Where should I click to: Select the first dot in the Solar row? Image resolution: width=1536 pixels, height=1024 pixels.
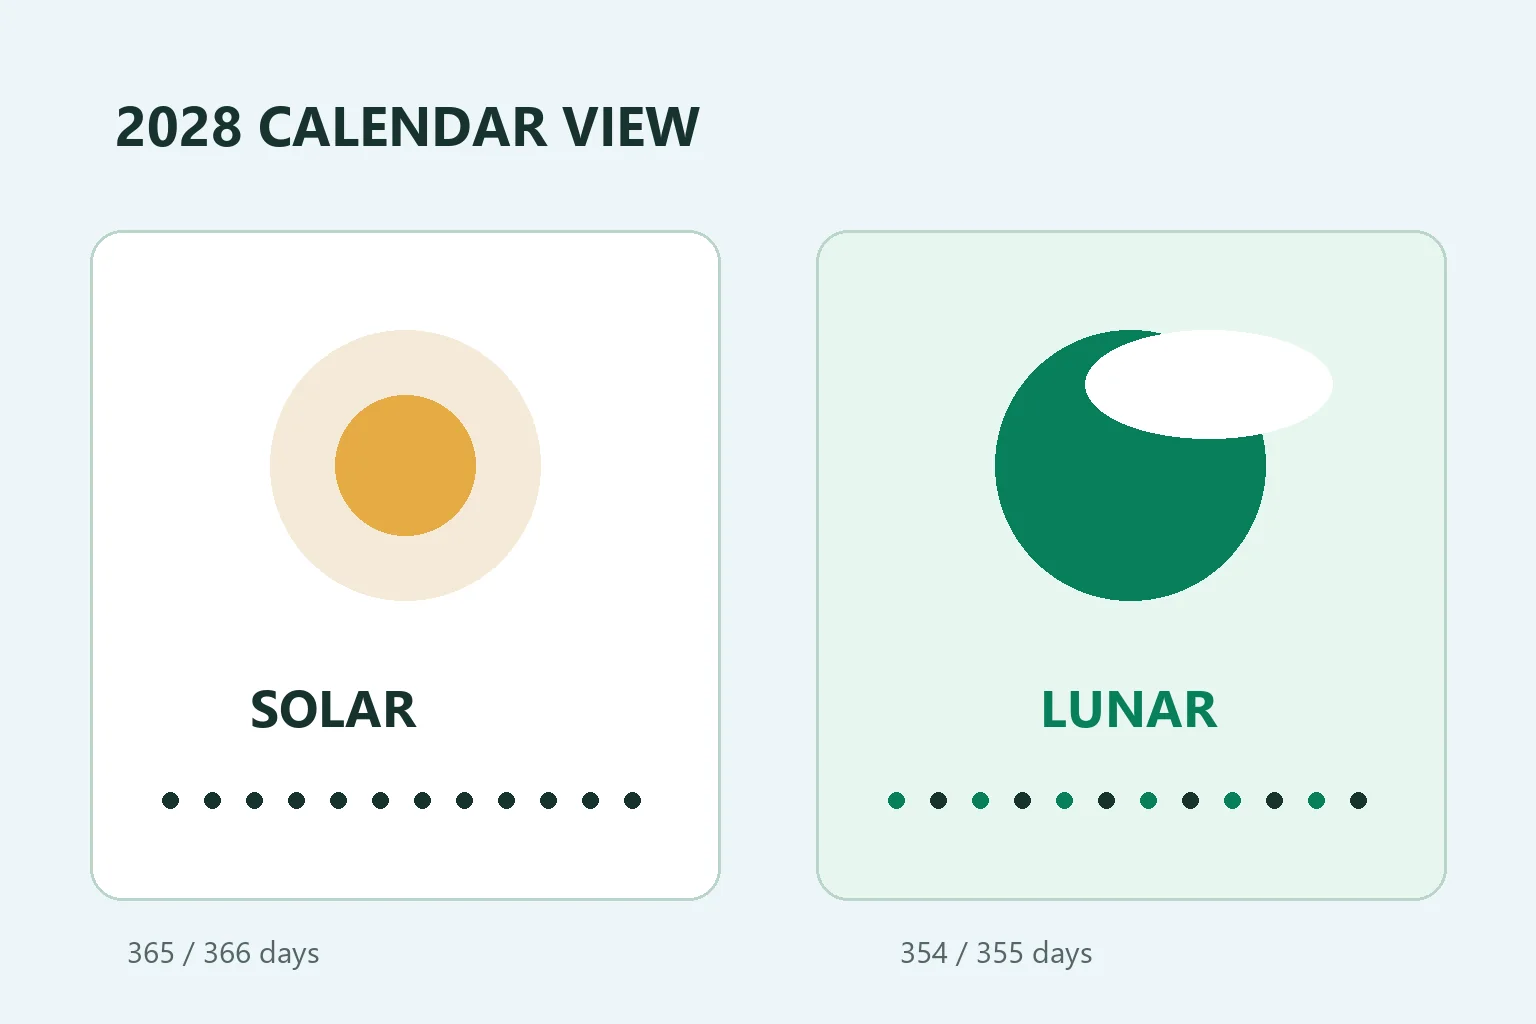tap(170, 800)
